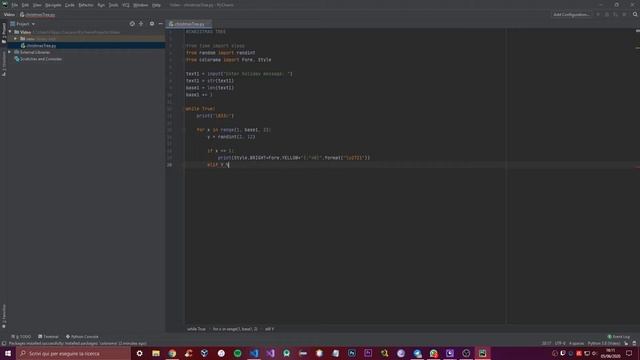
Task: Click the taskbar clock and date
Action: (x=611, y=353)
